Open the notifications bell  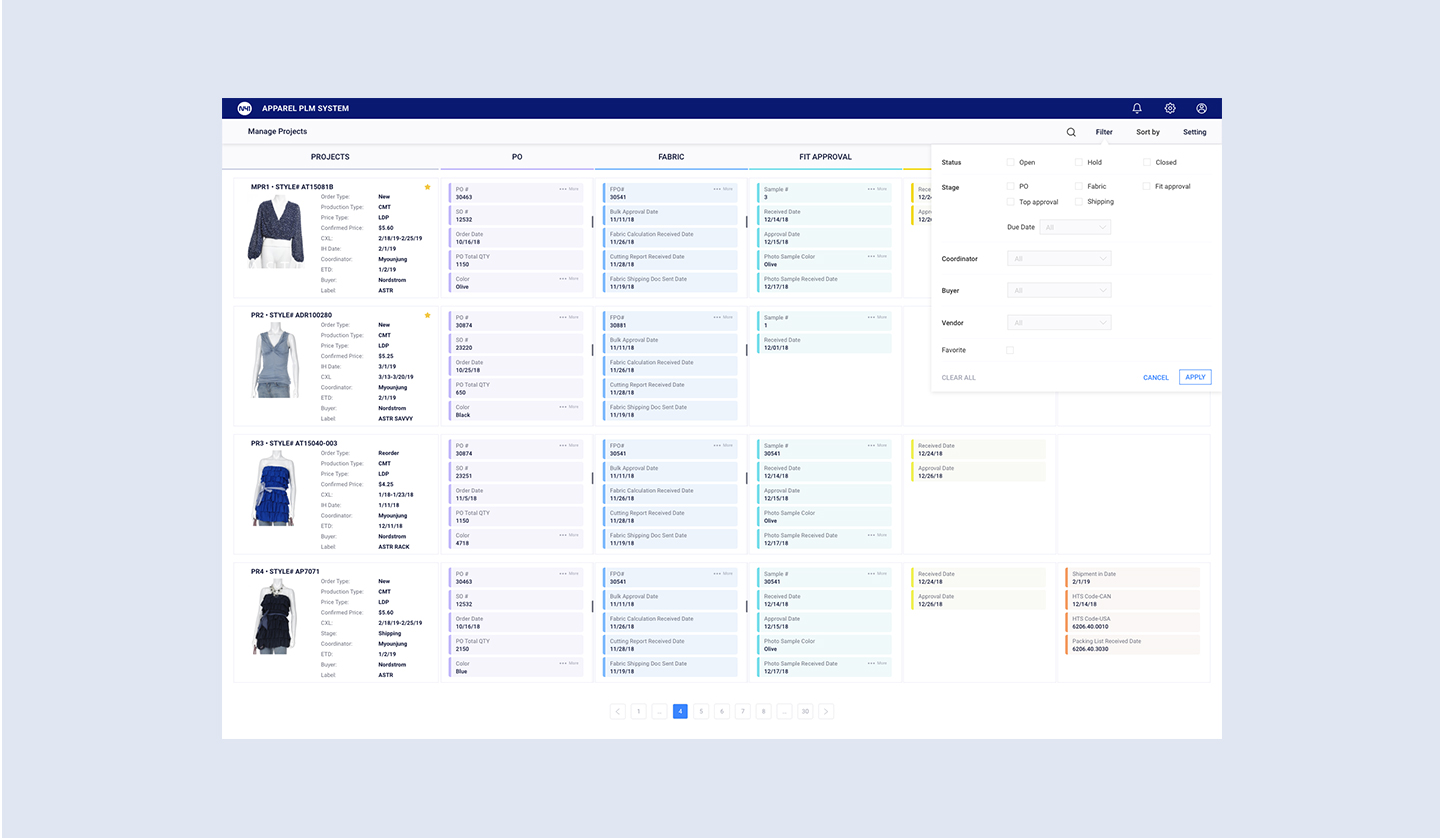1137,108
